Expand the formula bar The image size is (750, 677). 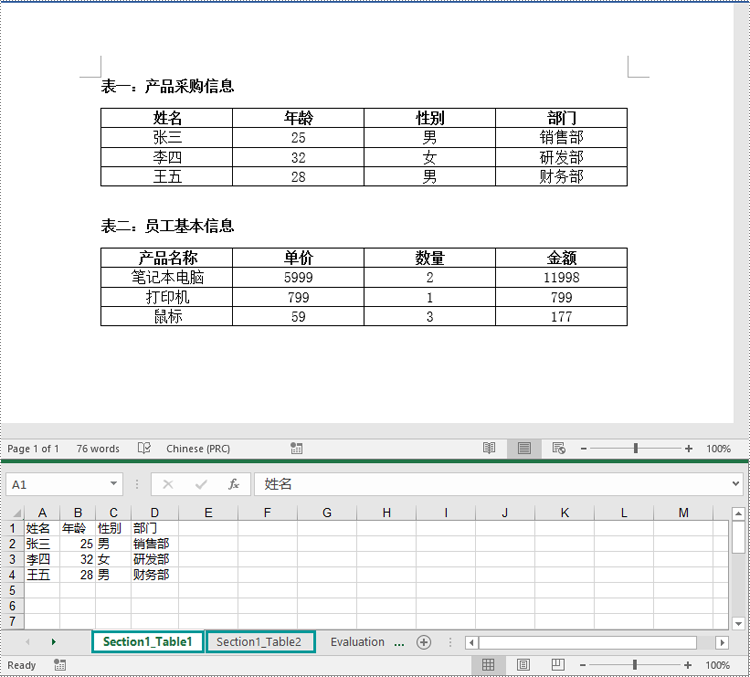pos(736,484)
